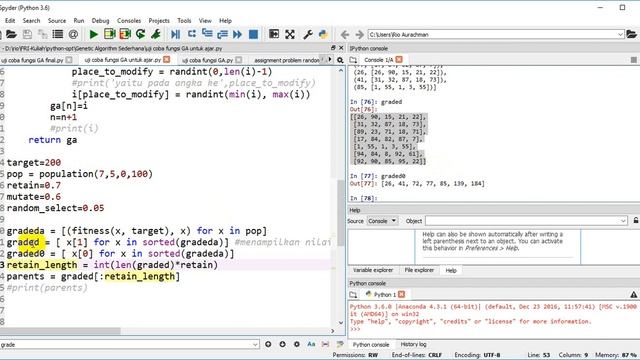Click the editor vertical scrollbar

(341, 212)
